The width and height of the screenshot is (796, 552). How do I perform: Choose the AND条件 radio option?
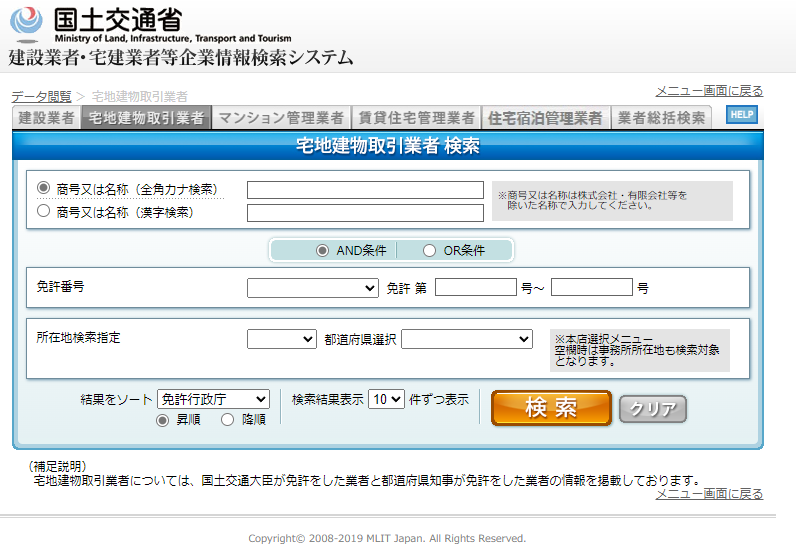[322, 250]
